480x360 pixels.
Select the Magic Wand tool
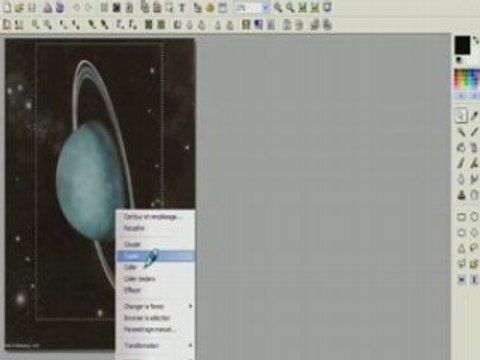pos(461,132)
